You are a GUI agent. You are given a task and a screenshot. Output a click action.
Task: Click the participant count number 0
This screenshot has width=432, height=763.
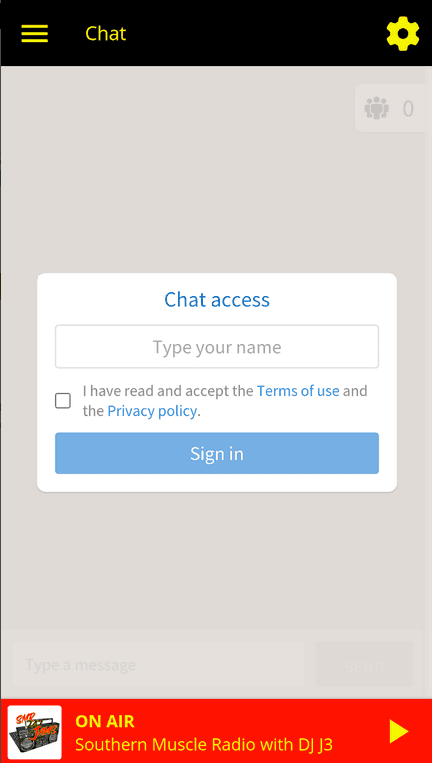pyautogui.click(x=408, y=109)
